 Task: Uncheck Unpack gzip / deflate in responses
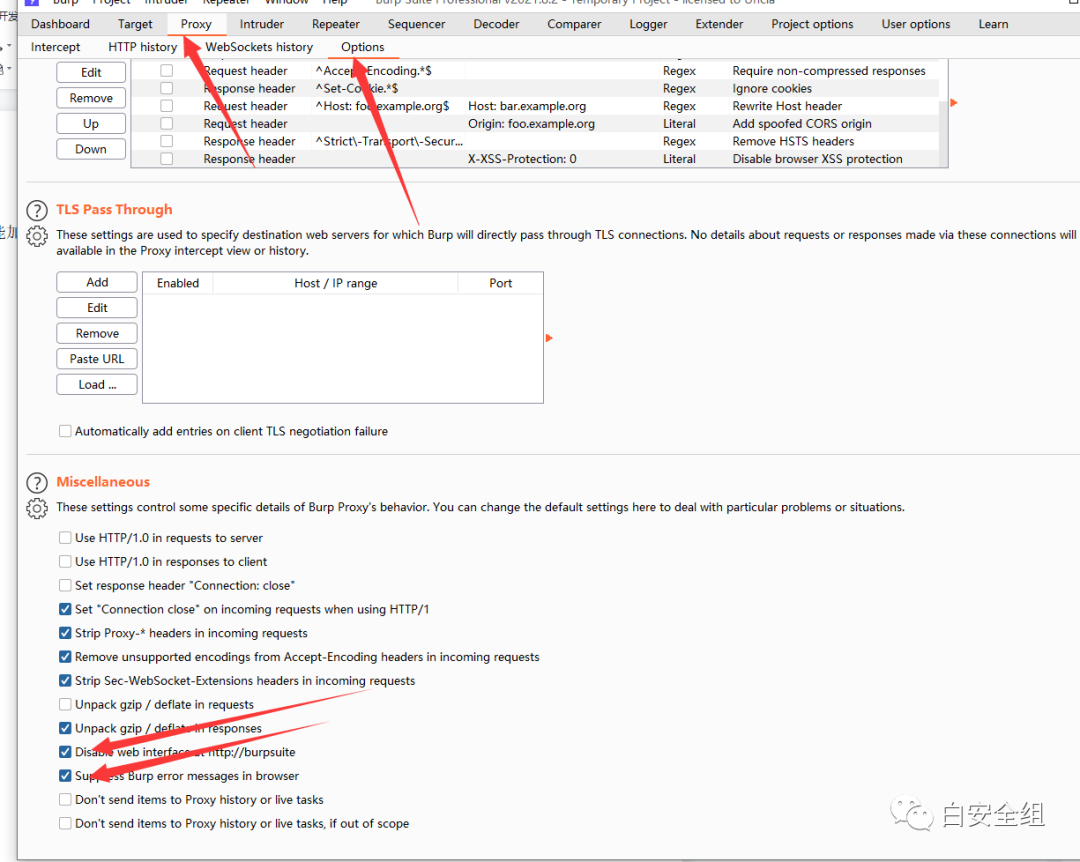(x=65, y=728)
